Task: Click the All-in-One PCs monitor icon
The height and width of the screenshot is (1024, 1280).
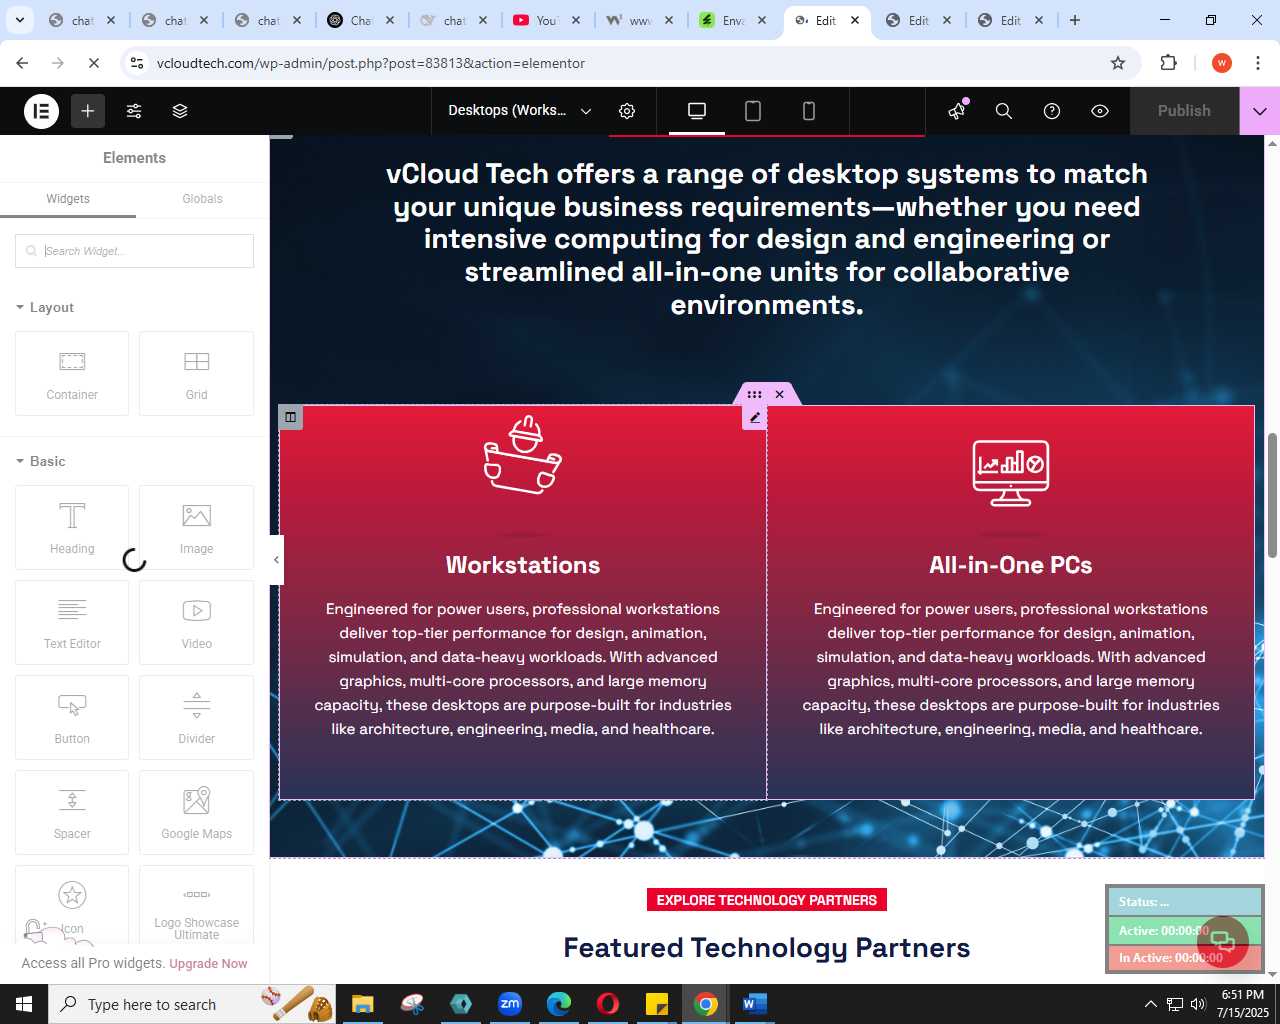Action: point(1011,473)
